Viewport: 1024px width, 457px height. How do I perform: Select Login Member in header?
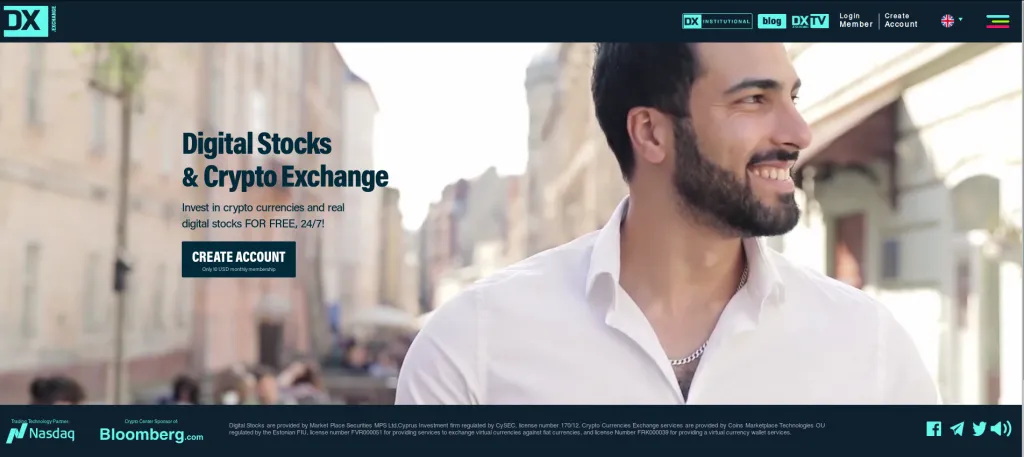click(856, 20)
